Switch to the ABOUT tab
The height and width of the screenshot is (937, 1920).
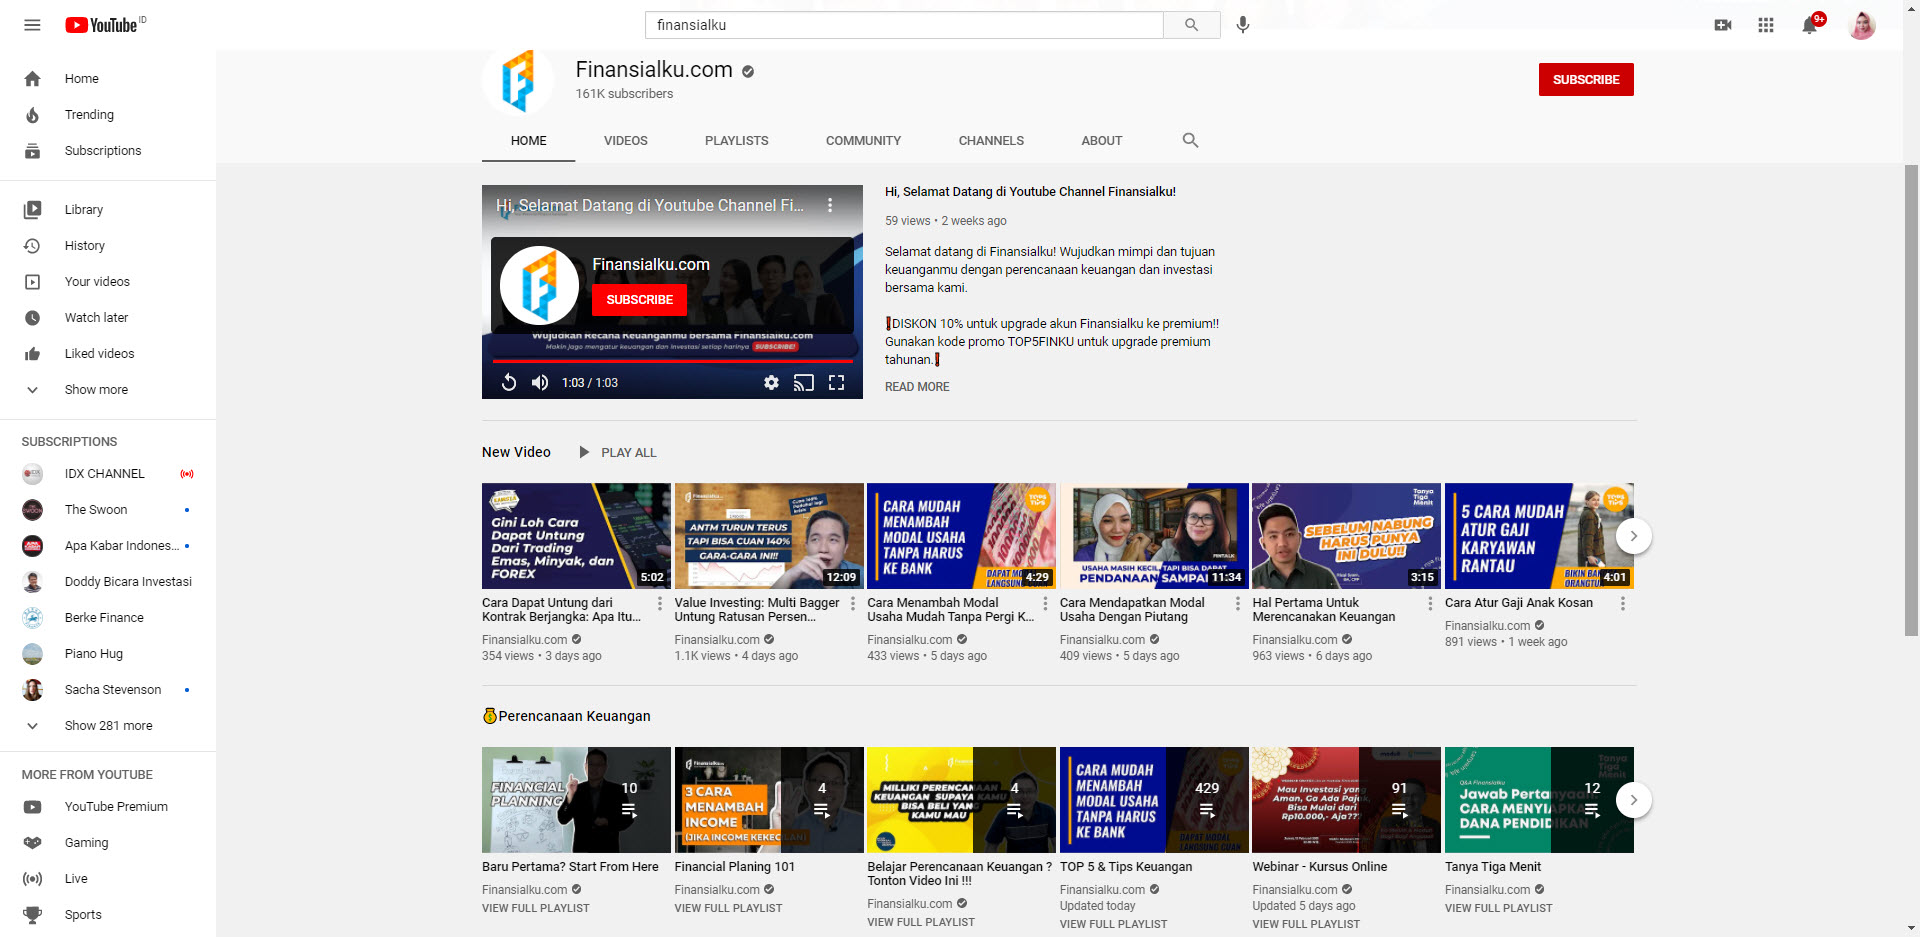click(1102, 141)
